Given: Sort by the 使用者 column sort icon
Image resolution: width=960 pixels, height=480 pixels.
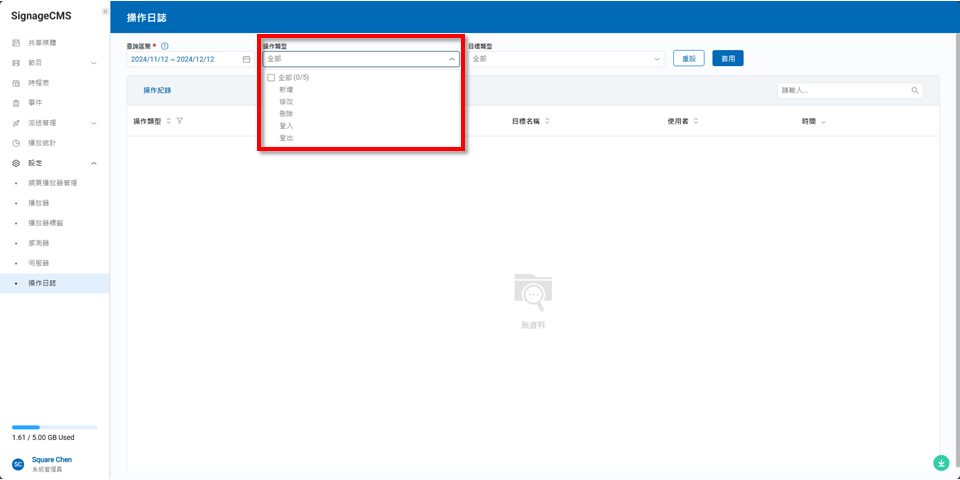Looking at the screenshot, I should pyautogui.click(x=696, y=121).
